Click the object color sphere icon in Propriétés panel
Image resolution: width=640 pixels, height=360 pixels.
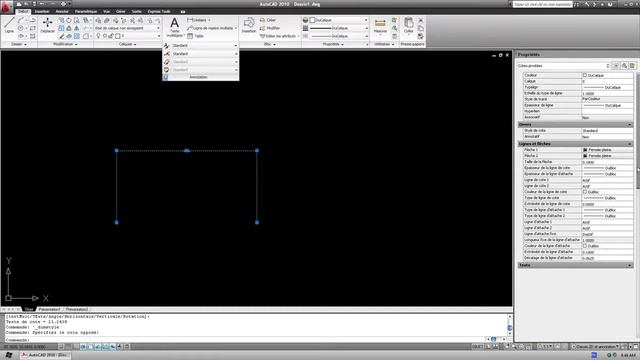305,20
